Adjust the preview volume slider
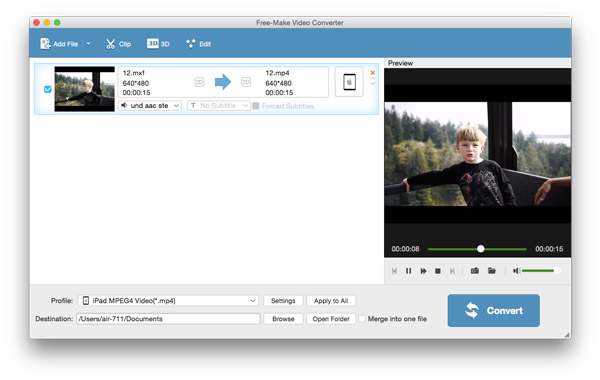600x380 pixels. (541, 271)
